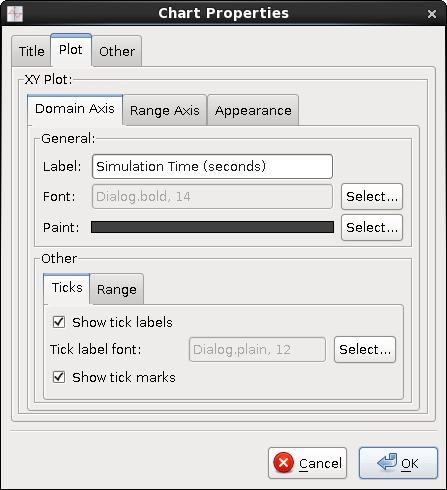Screen dimensions: 447x490
Task: Open the Appearance tab
Action: pos(253,110)
